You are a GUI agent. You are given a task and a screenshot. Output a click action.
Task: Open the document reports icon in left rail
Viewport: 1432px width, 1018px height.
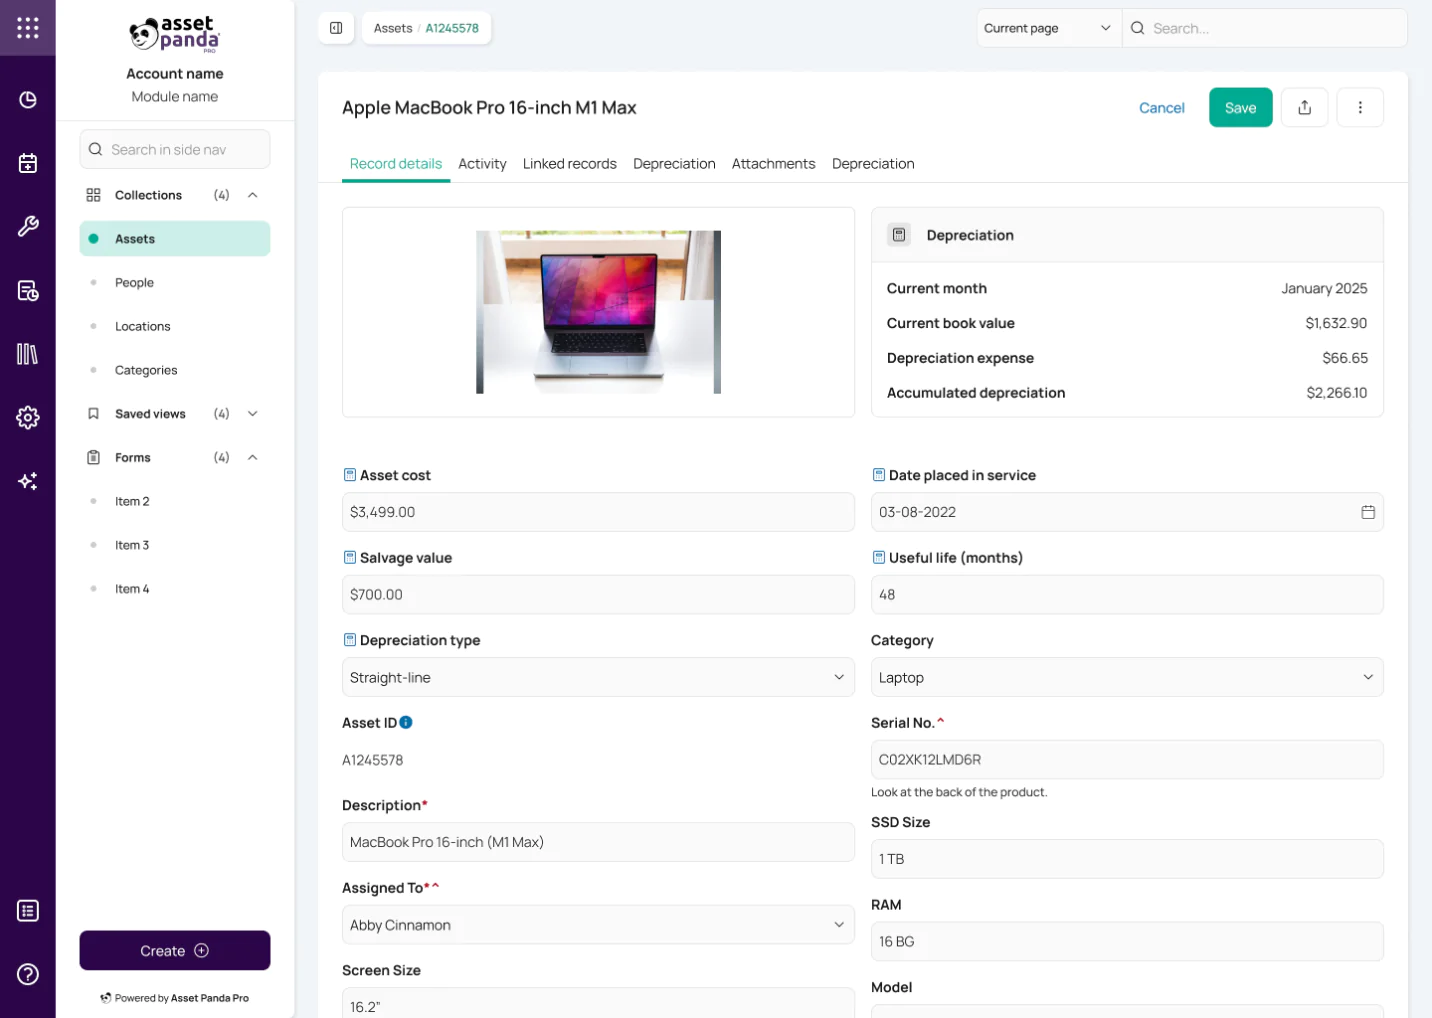click(x=28, y=290)
